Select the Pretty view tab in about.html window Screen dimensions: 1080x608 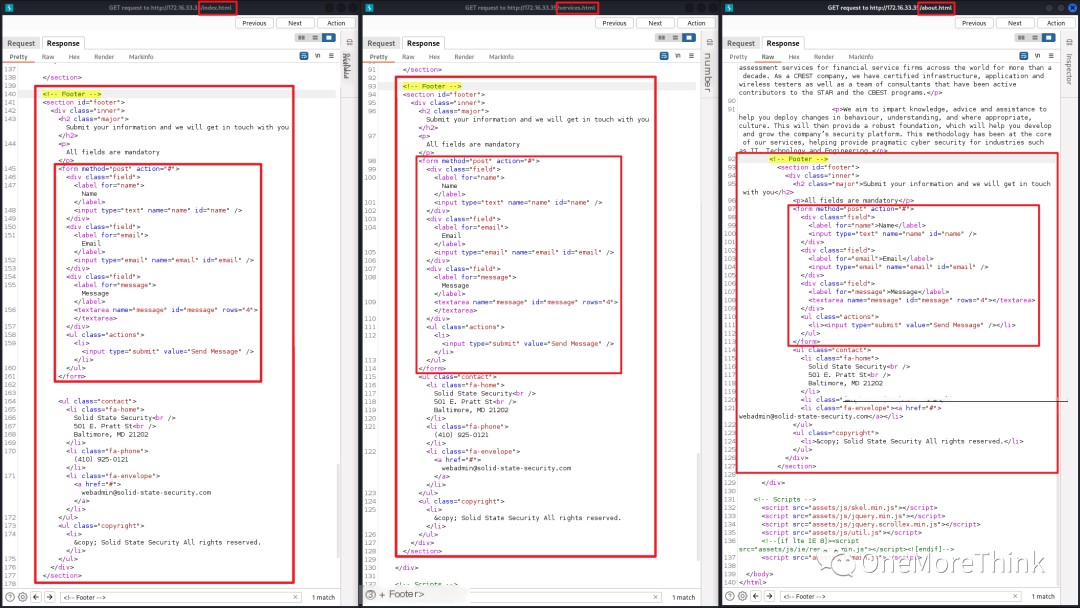tap(738, 56)
